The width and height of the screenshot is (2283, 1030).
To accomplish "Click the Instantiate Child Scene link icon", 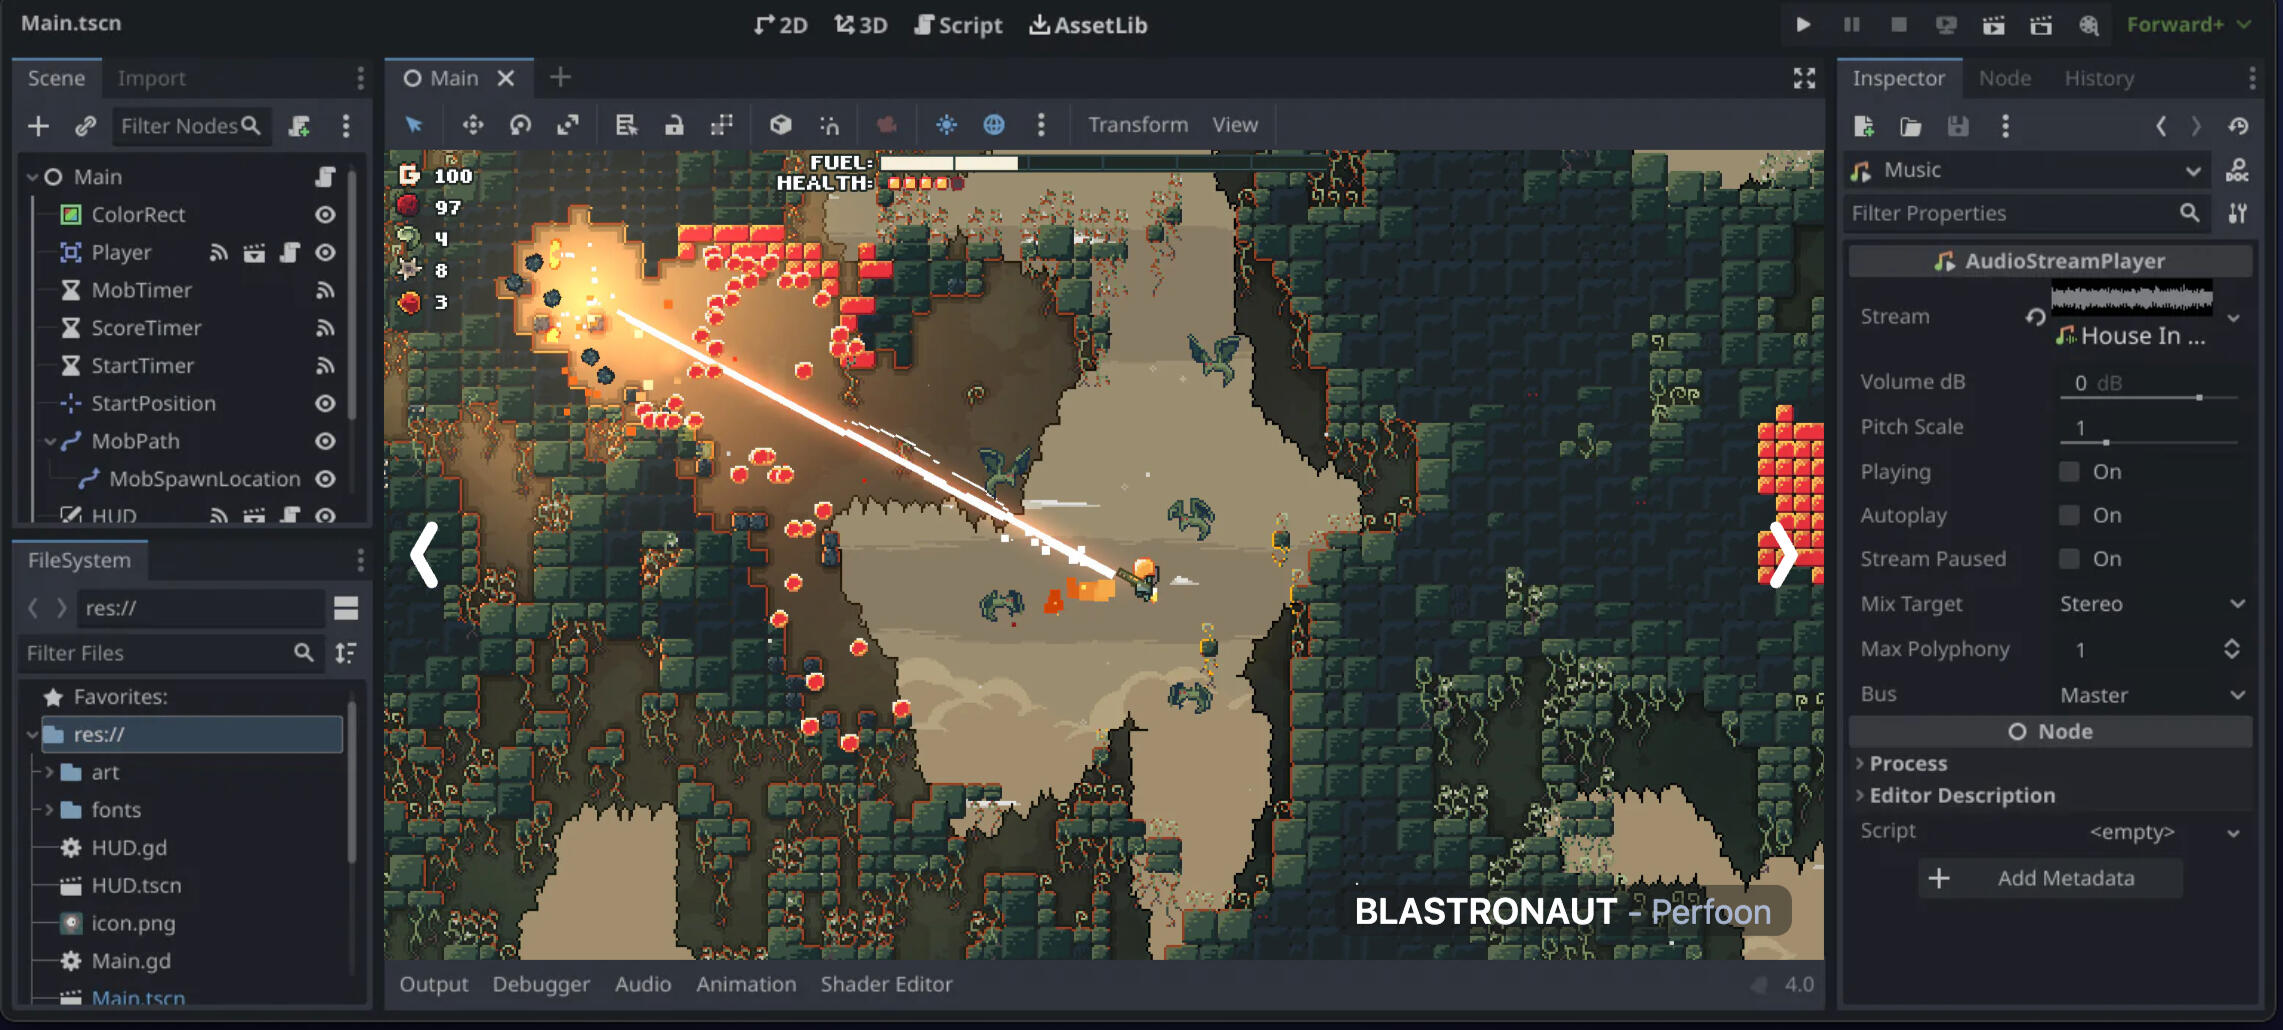I will (85, 126).
